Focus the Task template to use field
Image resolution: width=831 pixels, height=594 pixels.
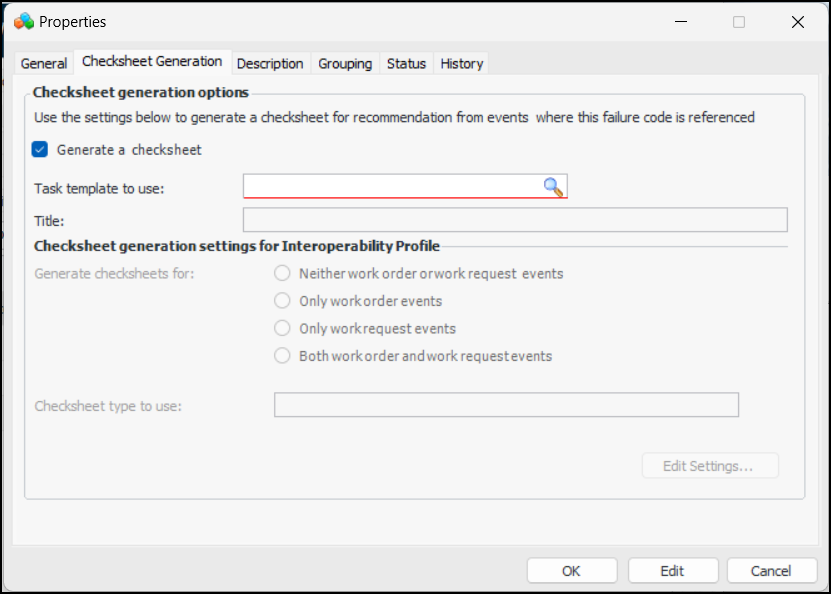click(392, 186)
